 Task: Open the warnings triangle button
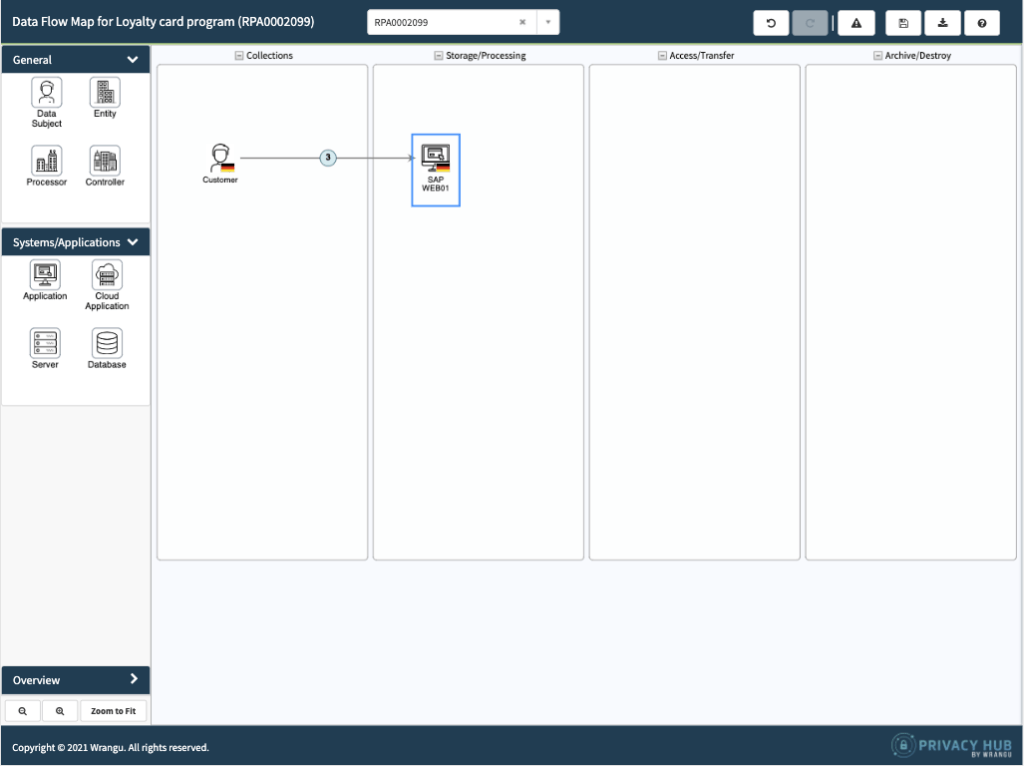click(x=856, y=23)
